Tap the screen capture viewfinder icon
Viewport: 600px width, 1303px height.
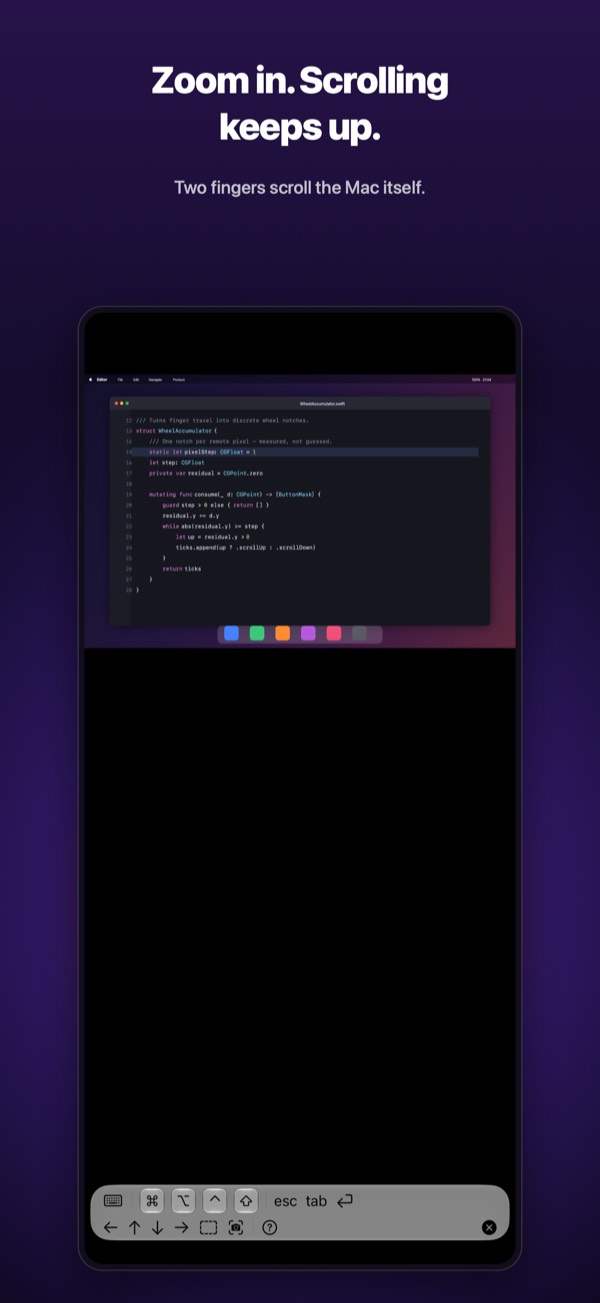[x=236, y=1227]
